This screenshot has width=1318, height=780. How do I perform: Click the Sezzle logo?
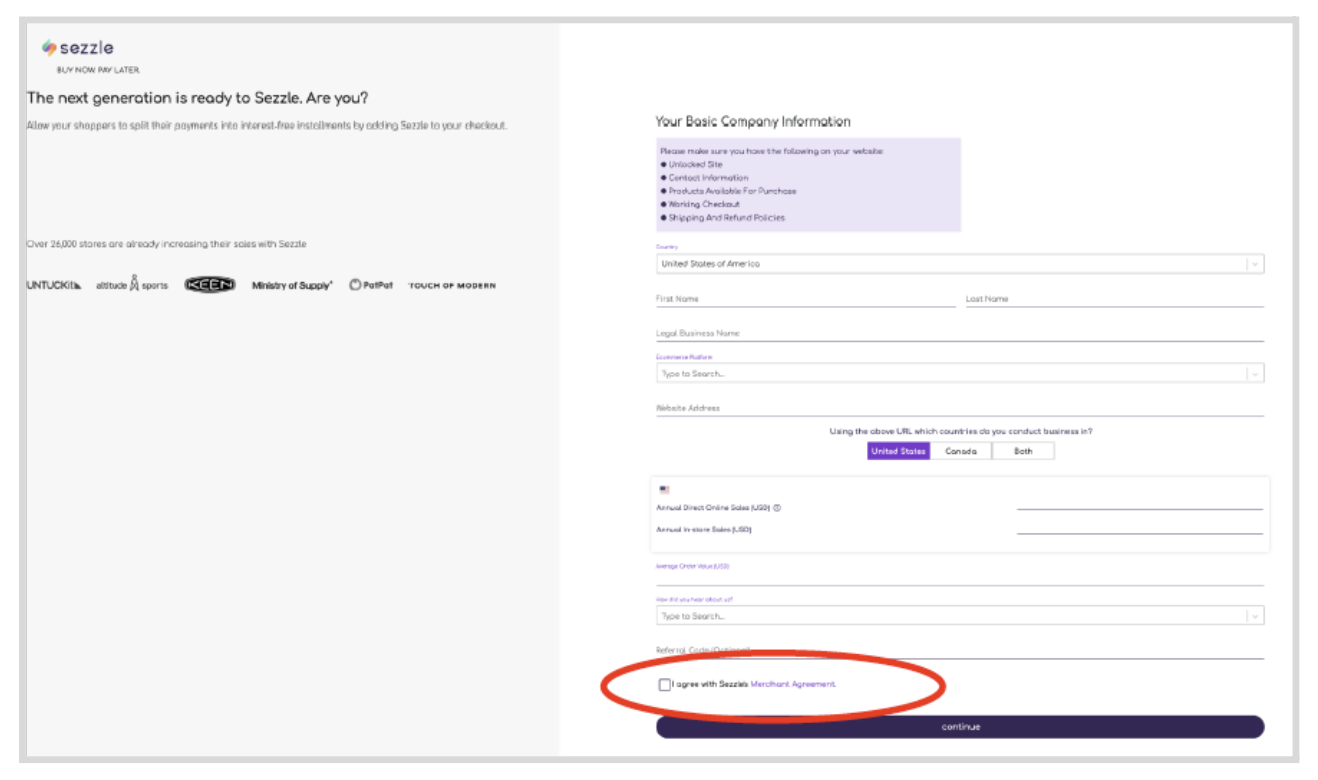tap(77, 48)
